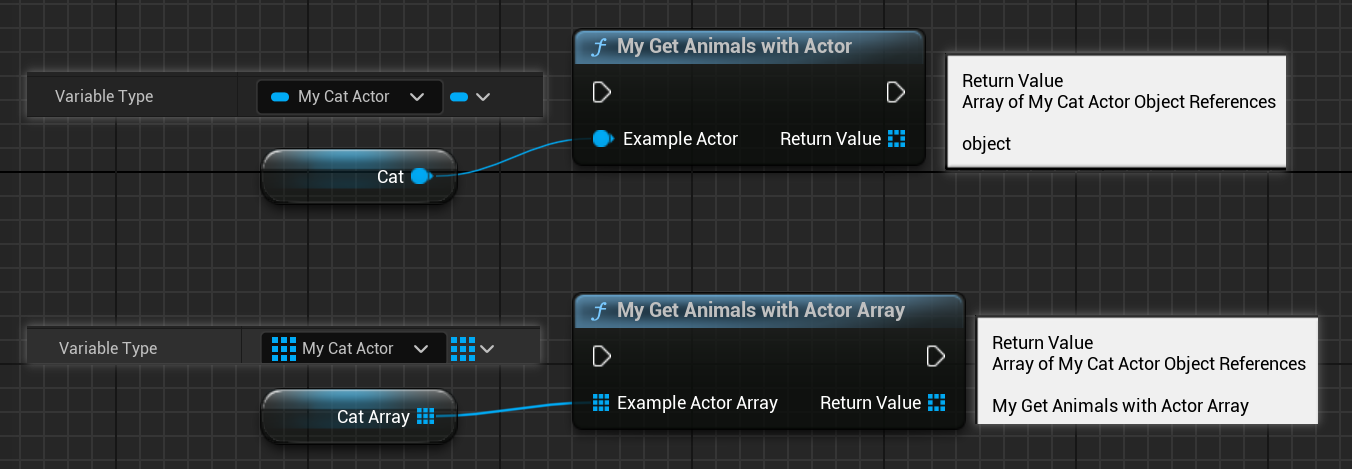Select the My Get Animals with Actor node title
1352x469 pixels.
point(734,46)
